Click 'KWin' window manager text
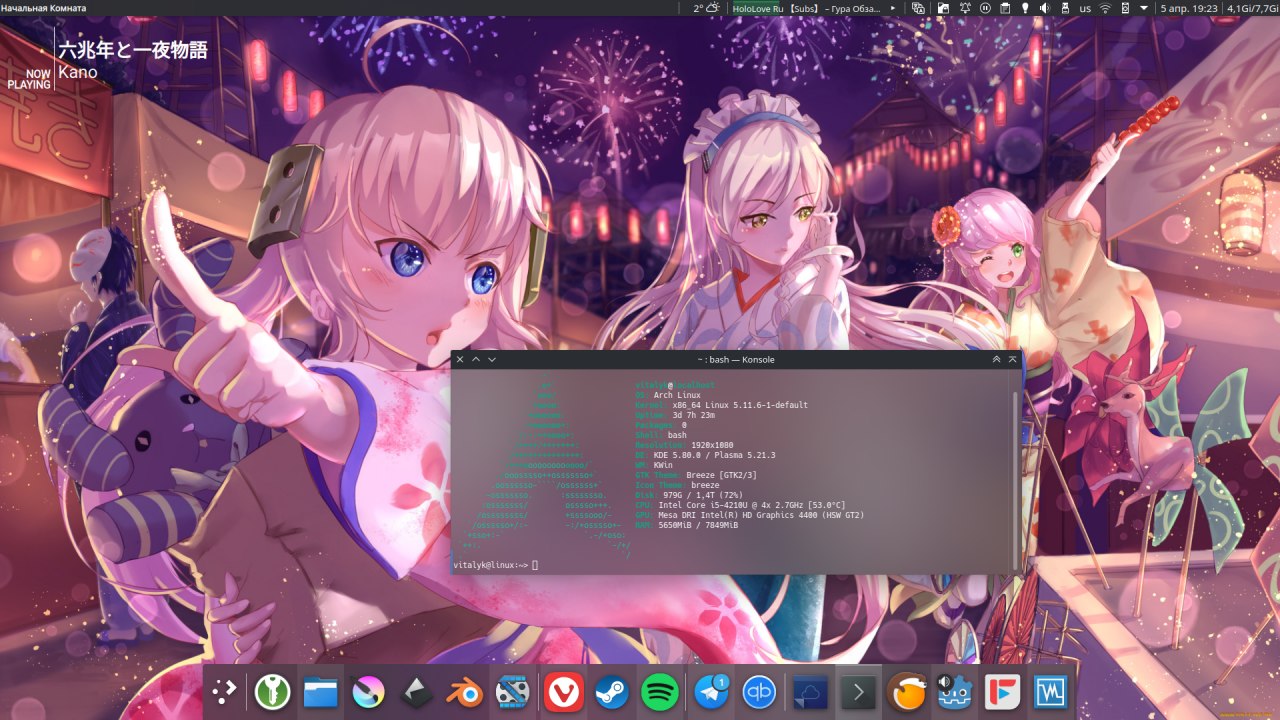Viewport: 1280px width, 720px height. (662, 465)
